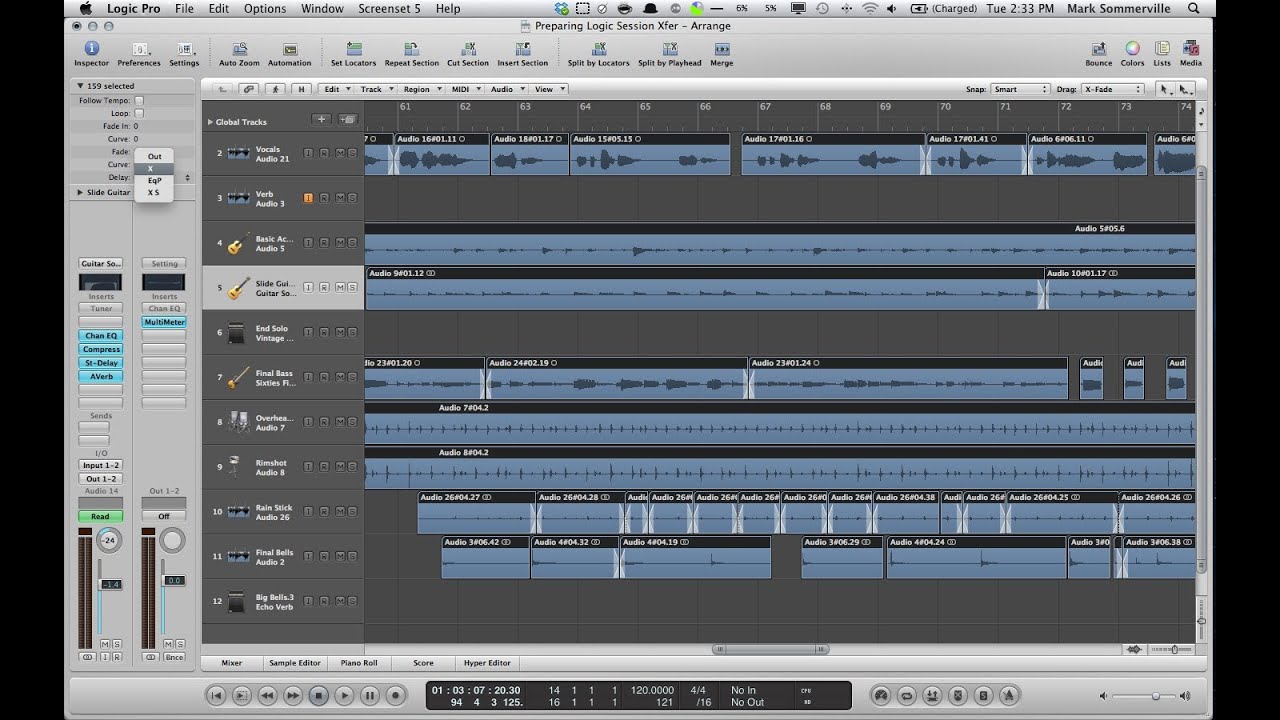
Task: Toggle the Follow Tempo checkbox
Action: pyautogui.click(x=139, y=101)
